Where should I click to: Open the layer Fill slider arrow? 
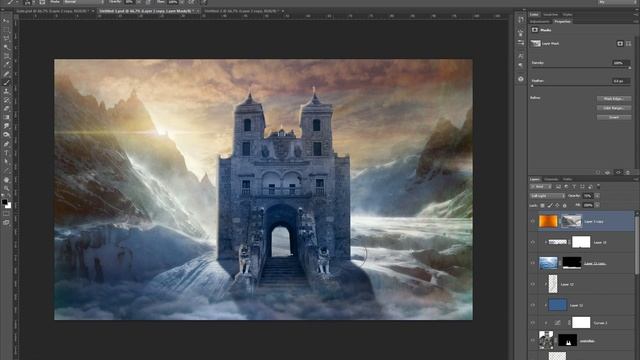[597, 205]
